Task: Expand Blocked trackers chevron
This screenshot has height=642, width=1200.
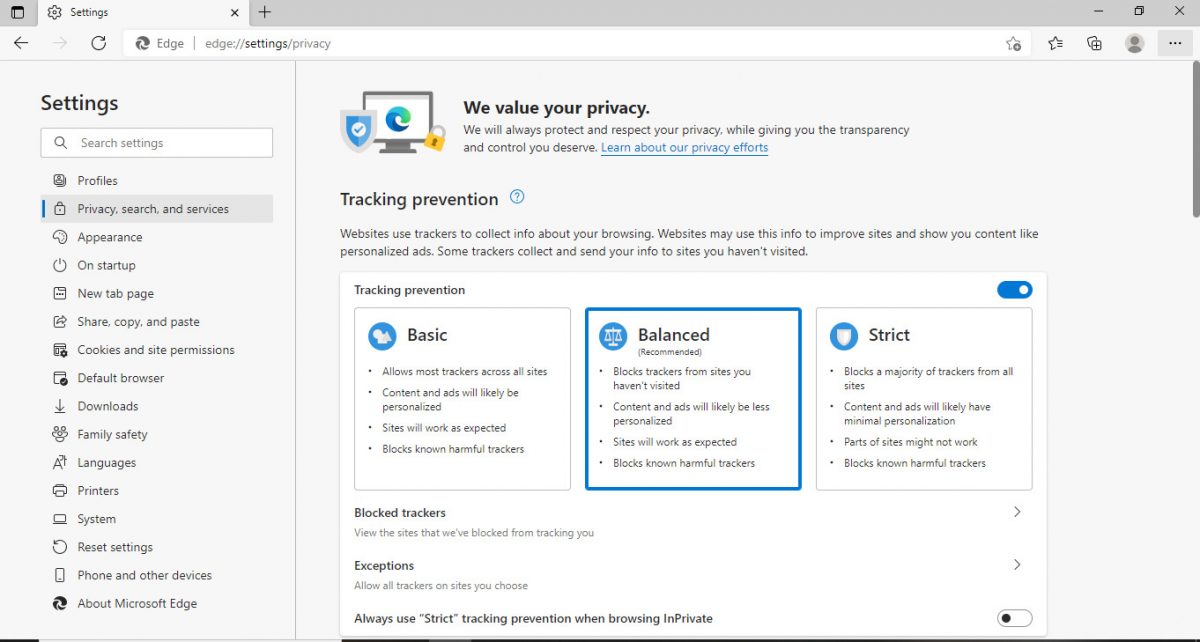Action: 1017,512
